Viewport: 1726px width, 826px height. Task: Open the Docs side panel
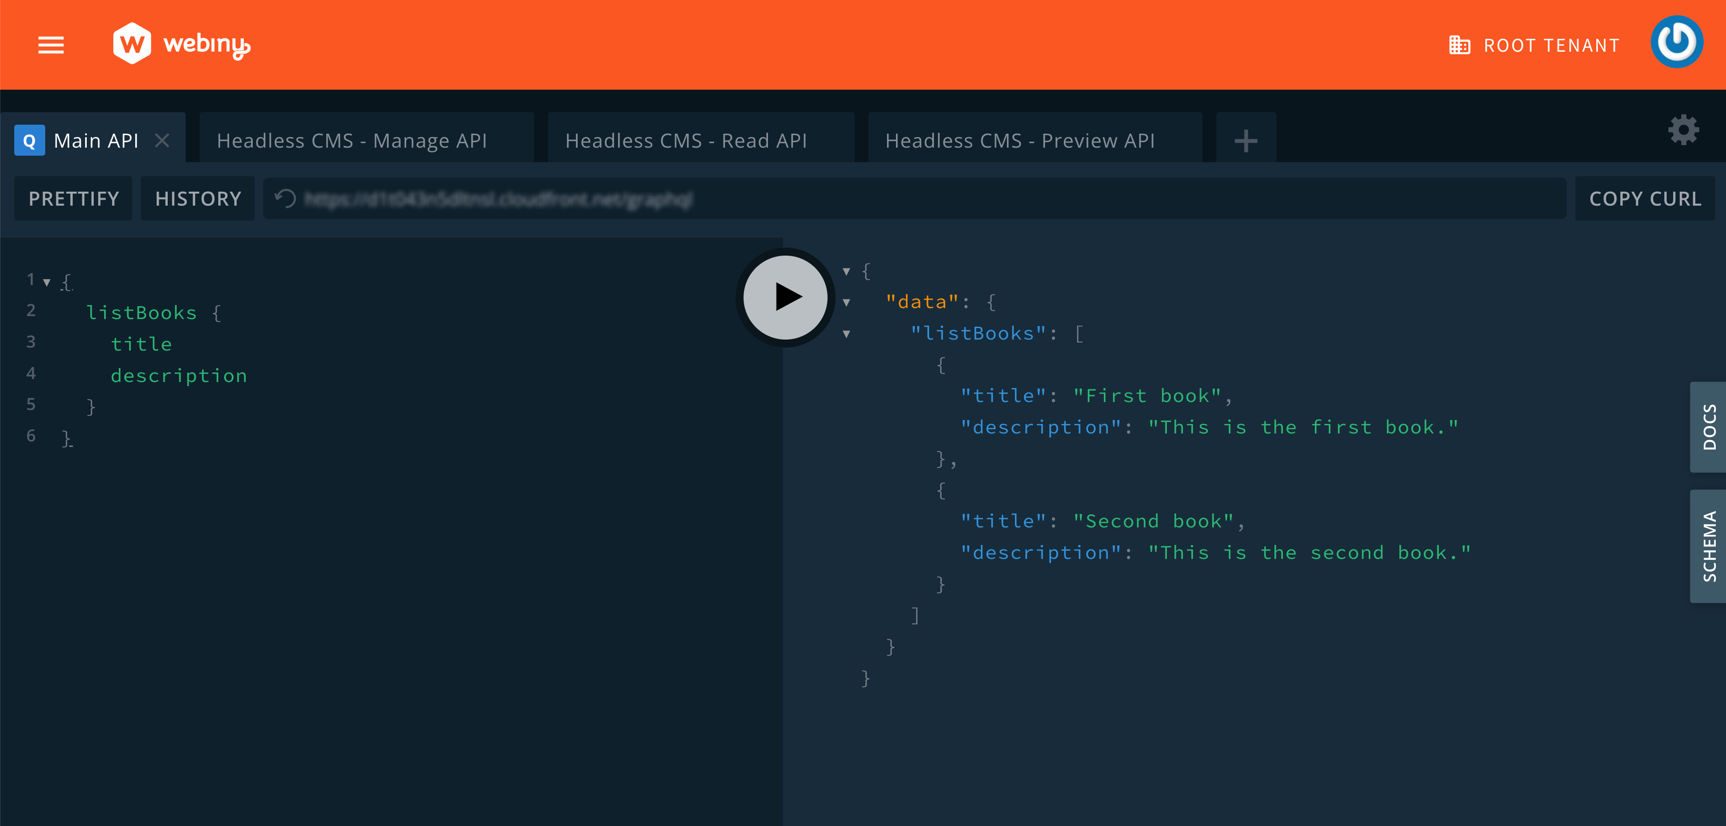[1709, 427]
